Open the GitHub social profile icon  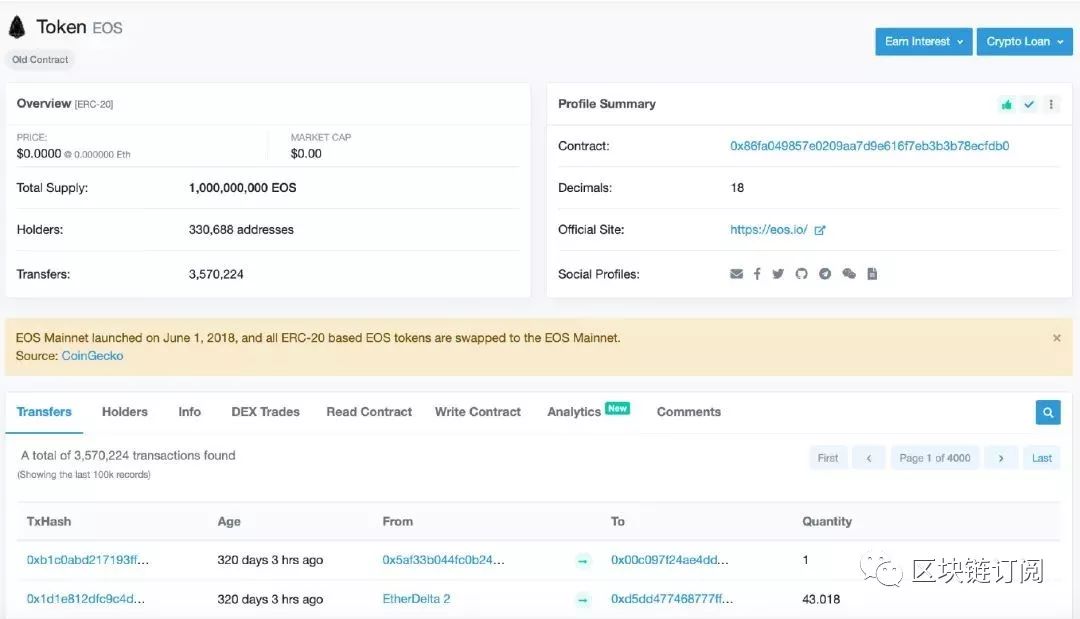[x=801, y=274]
